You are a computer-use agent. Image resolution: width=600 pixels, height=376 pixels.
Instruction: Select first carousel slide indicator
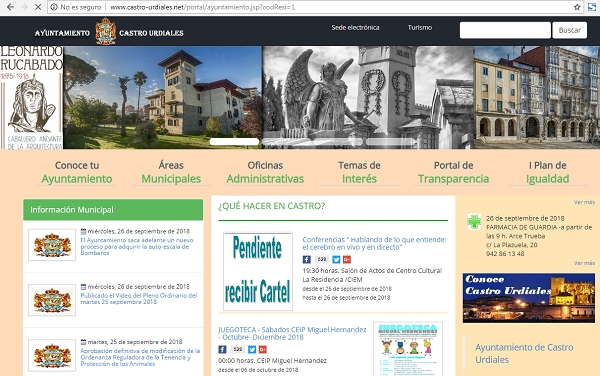[x=234, y=142]
